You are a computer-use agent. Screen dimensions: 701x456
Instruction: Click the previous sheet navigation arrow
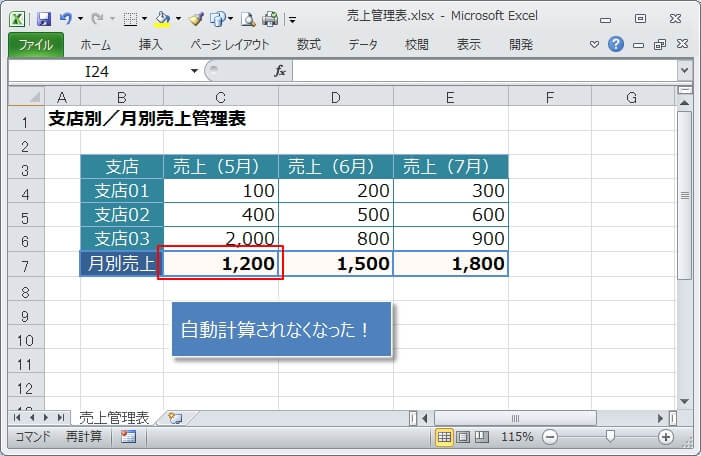click(x=32, y=418)
